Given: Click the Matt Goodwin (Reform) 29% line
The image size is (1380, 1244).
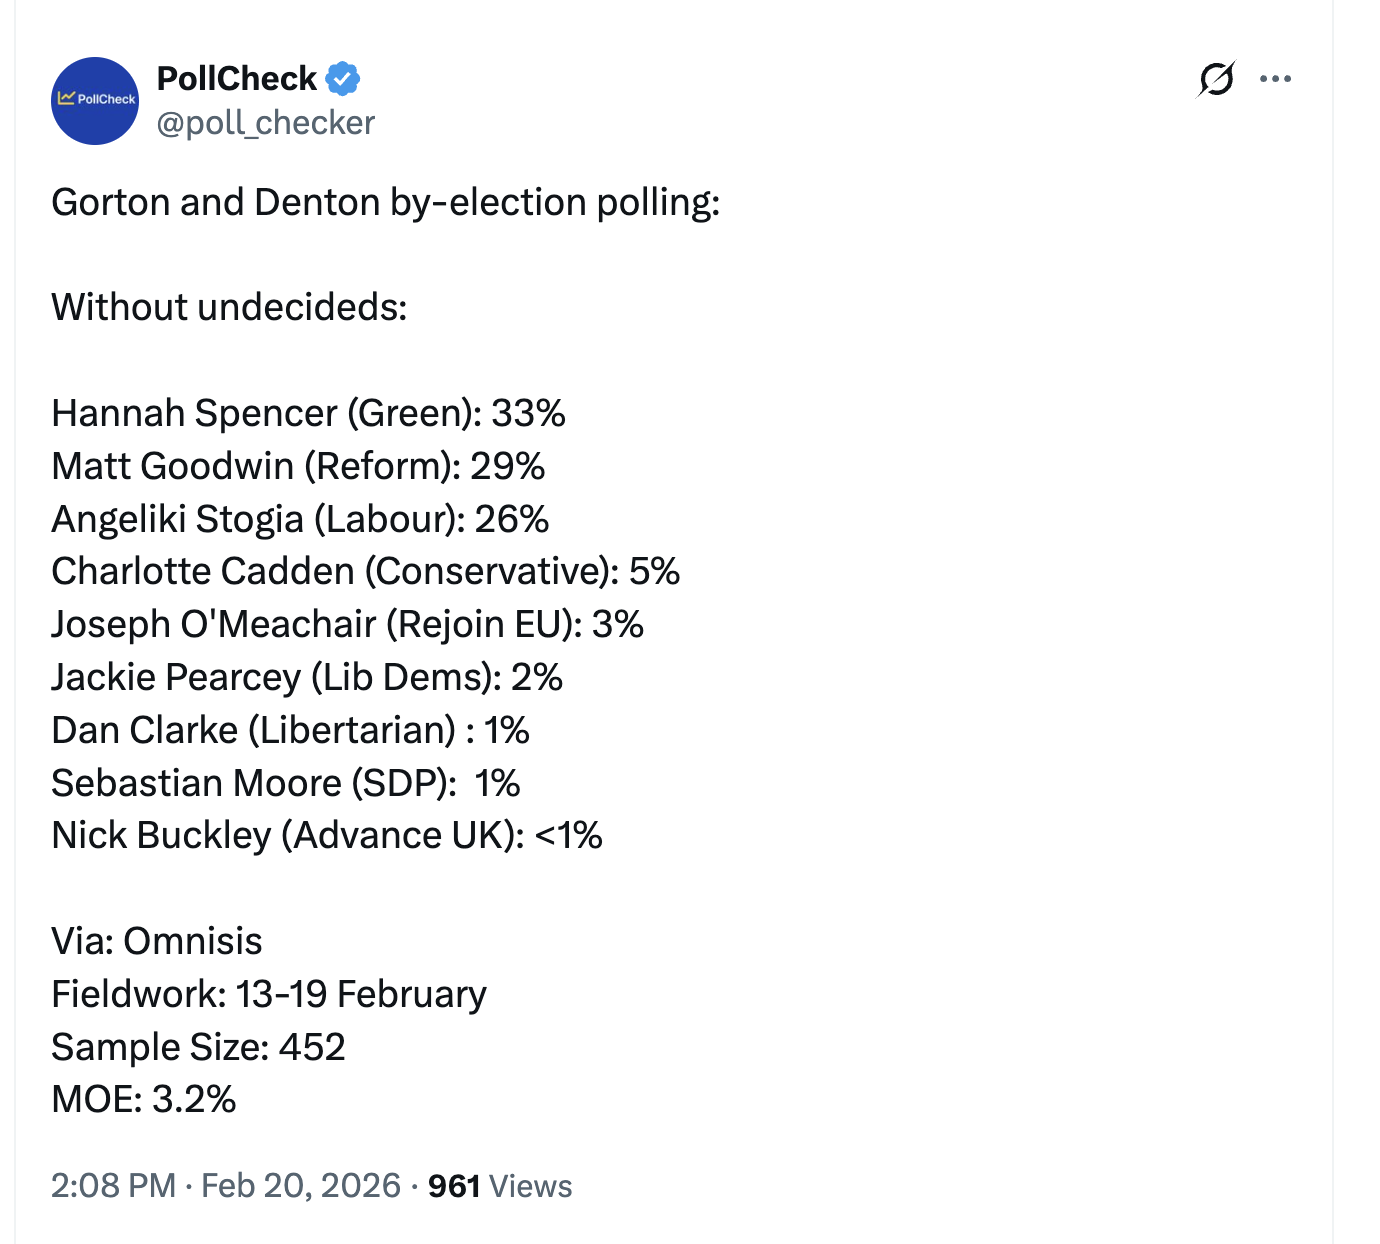Looking at the screenshot, I should 298,466.
